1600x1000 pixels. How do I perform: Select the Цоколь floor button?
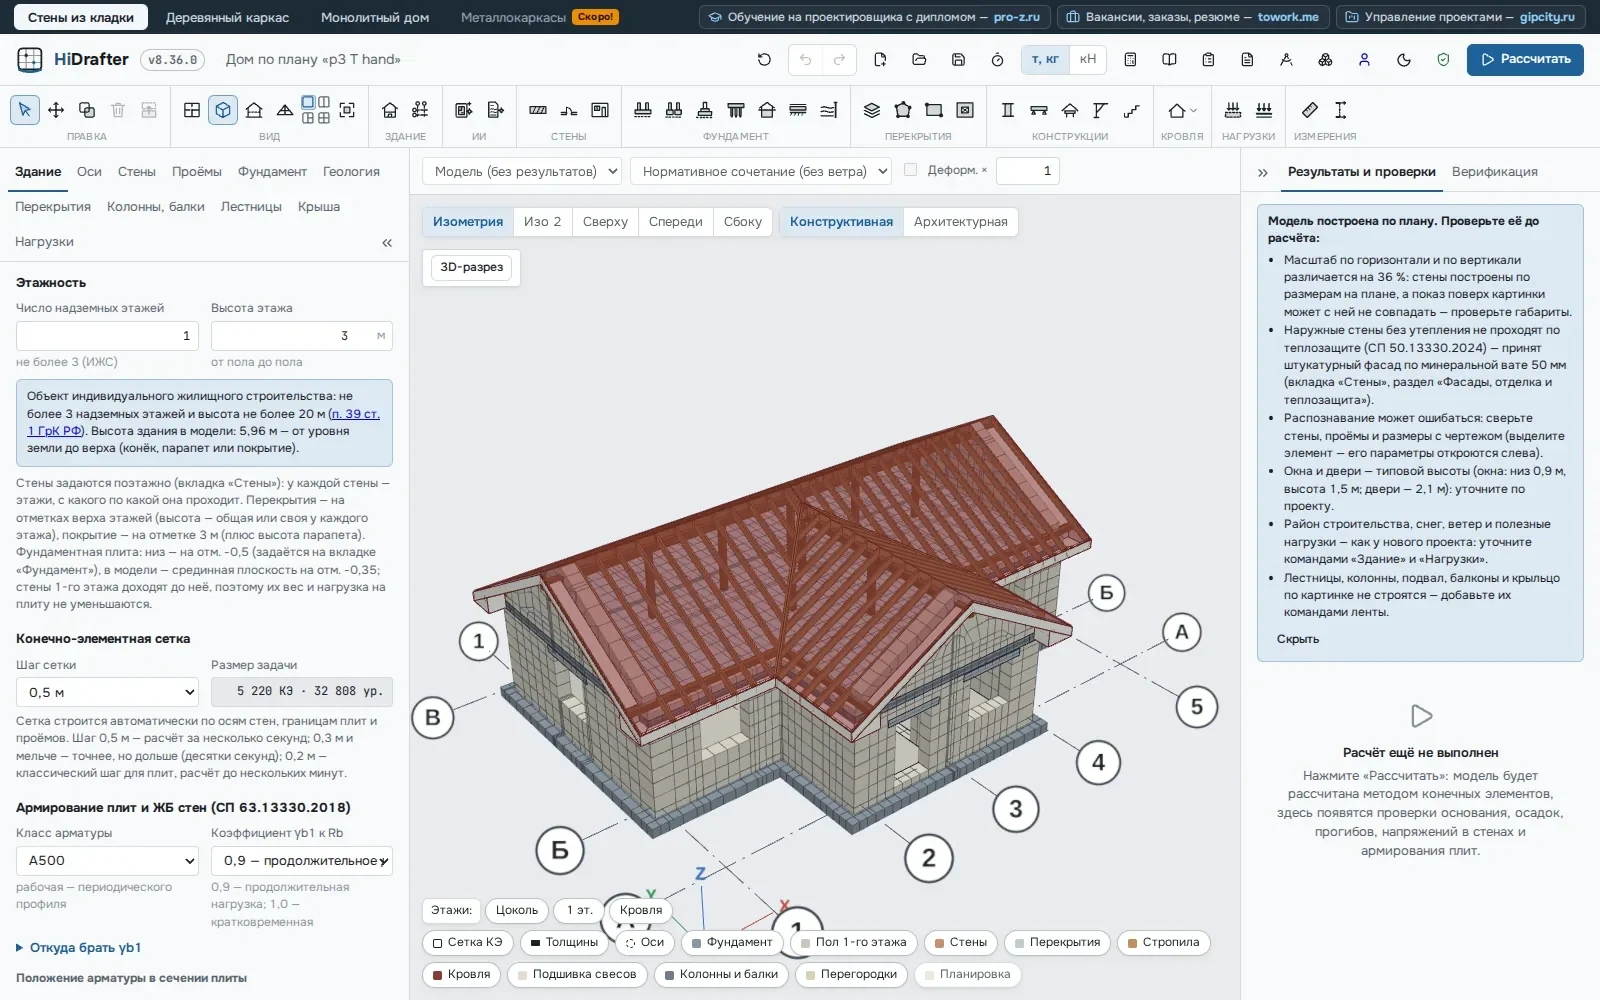point(517,910)
